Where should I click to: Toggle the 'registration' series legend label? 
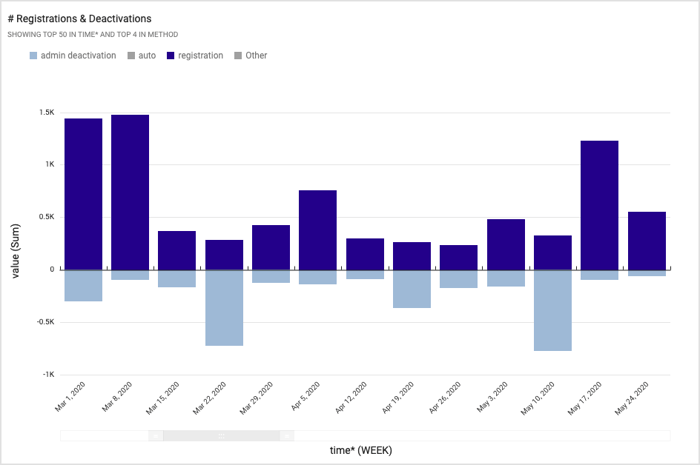pos(200,55)
